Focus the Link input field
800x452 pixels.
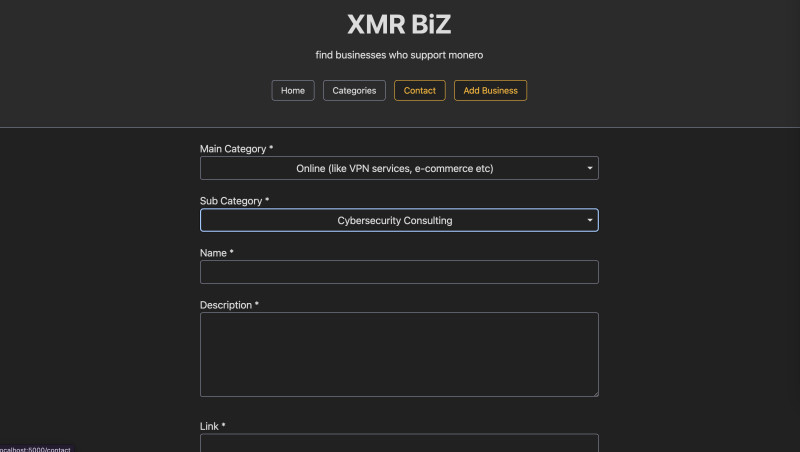point(398,442)
